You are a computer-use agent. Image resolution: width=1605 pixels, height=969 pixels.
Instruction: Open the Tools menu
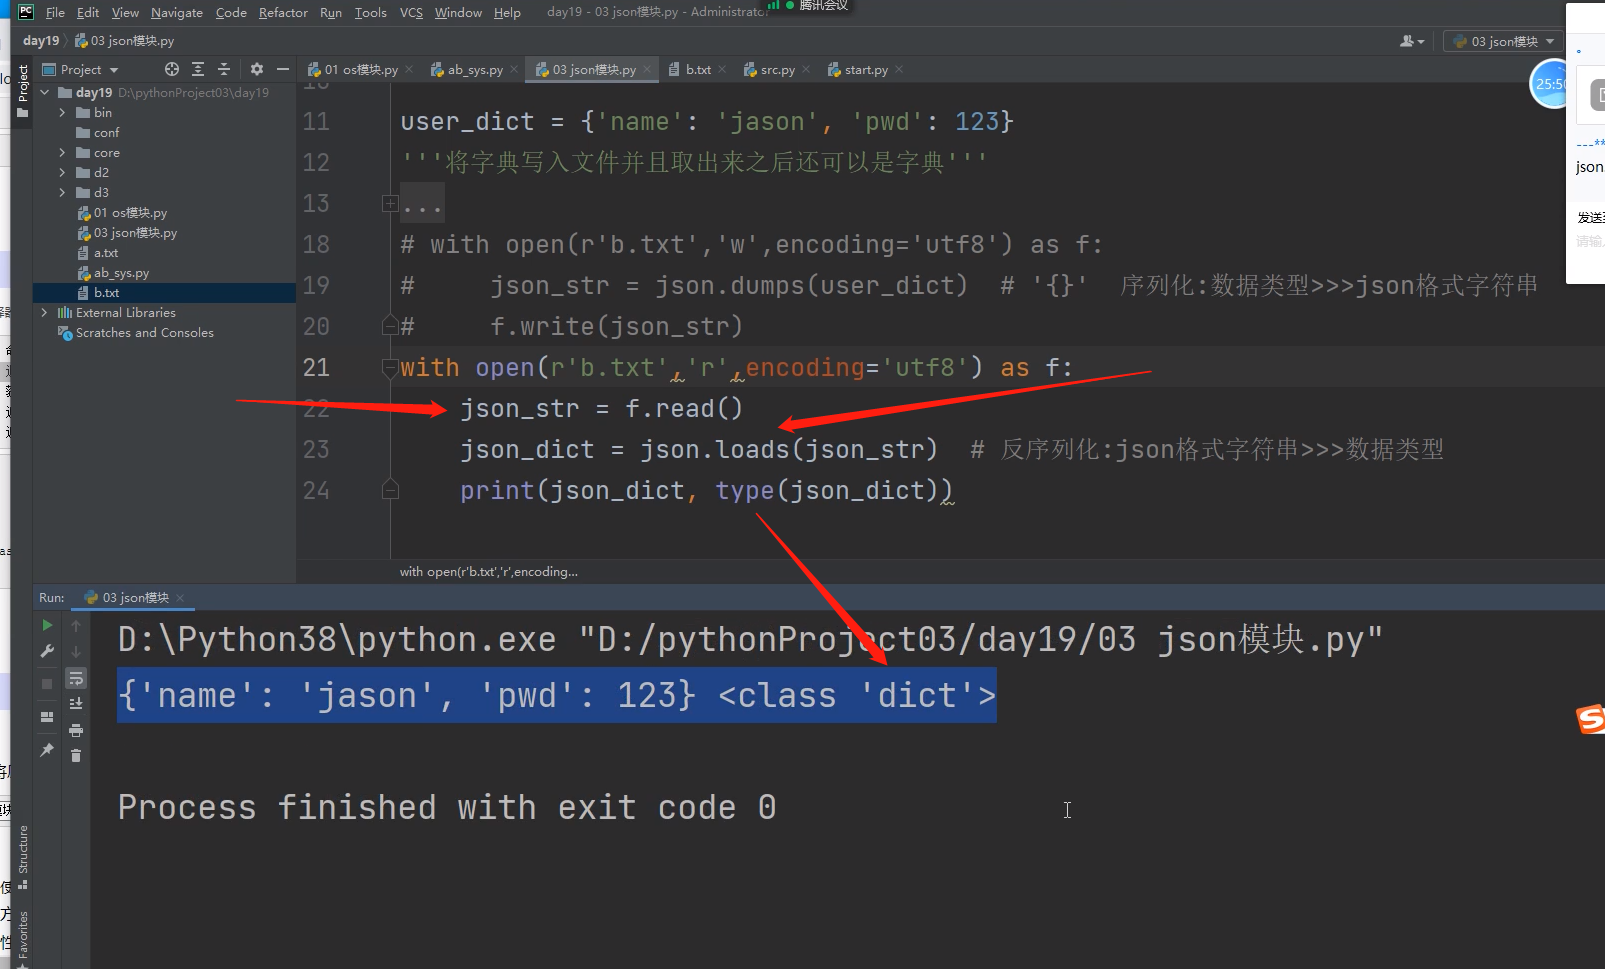click(x=371, y=12)
